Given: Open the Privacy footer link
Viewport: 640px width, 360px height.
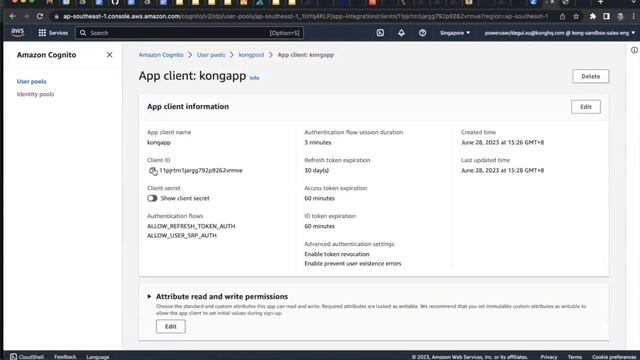Looking at the screenshot, I should pos(549,357).
